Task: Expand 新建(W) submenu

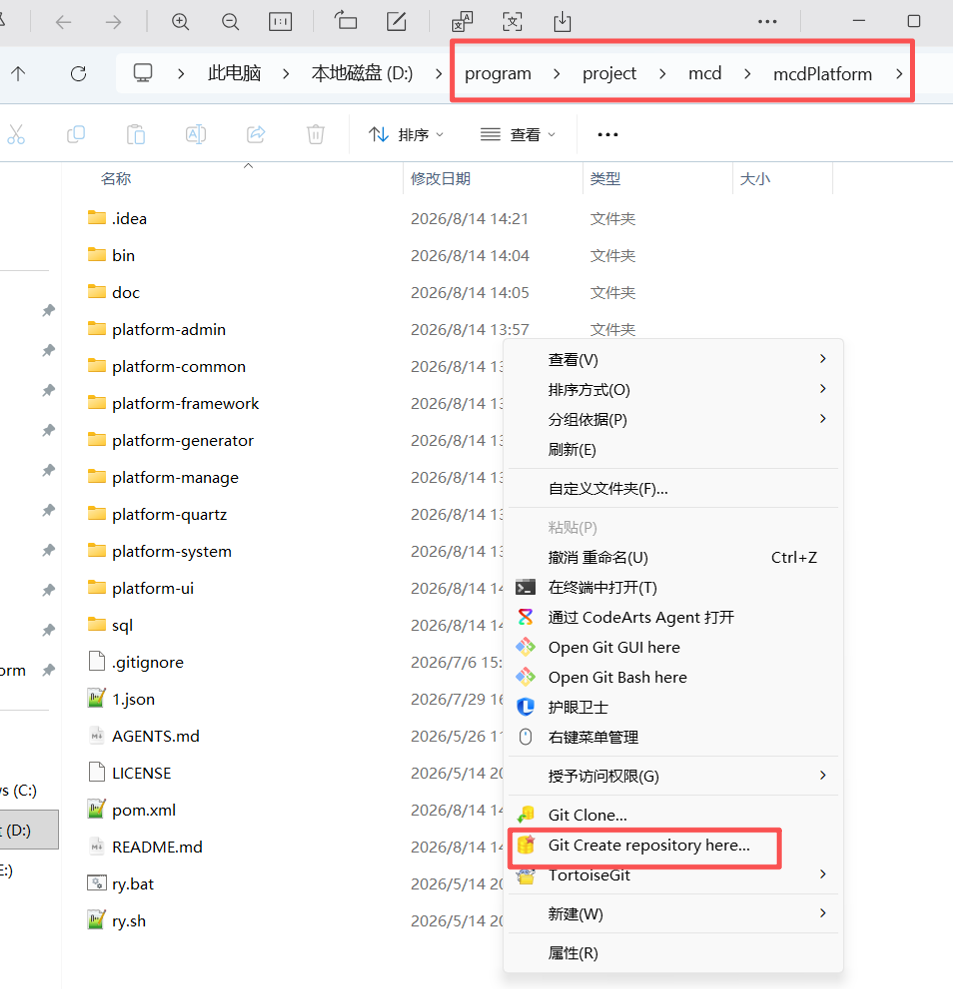Action: pos(822,913)
